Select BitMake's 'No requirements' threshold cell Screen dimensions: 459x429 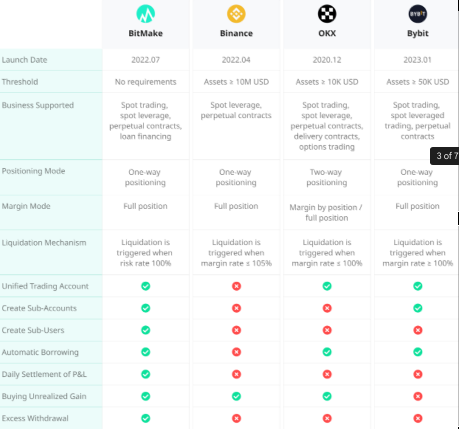(146, 82)
